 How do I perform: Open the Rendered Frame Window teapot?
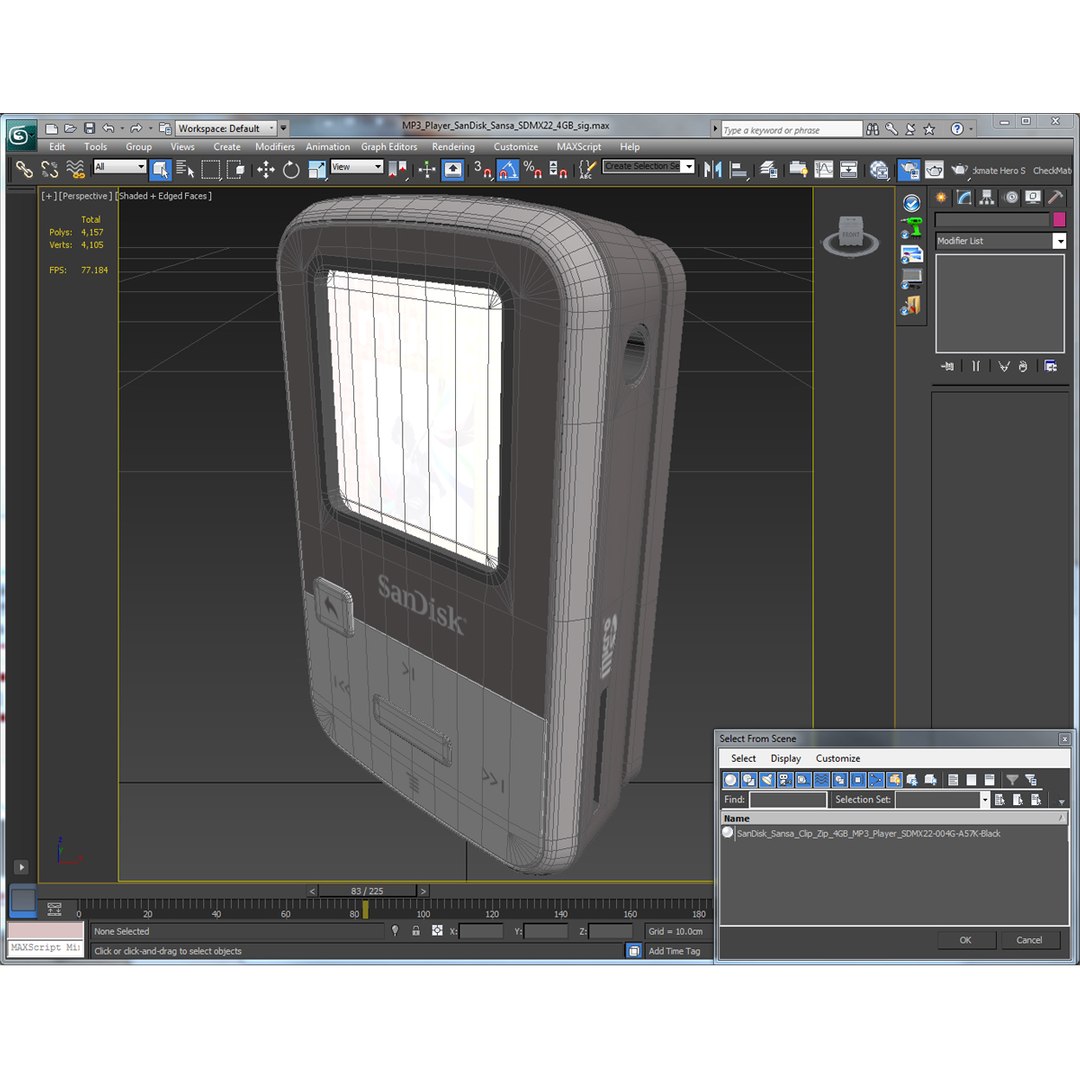click(x=934, y=169)
